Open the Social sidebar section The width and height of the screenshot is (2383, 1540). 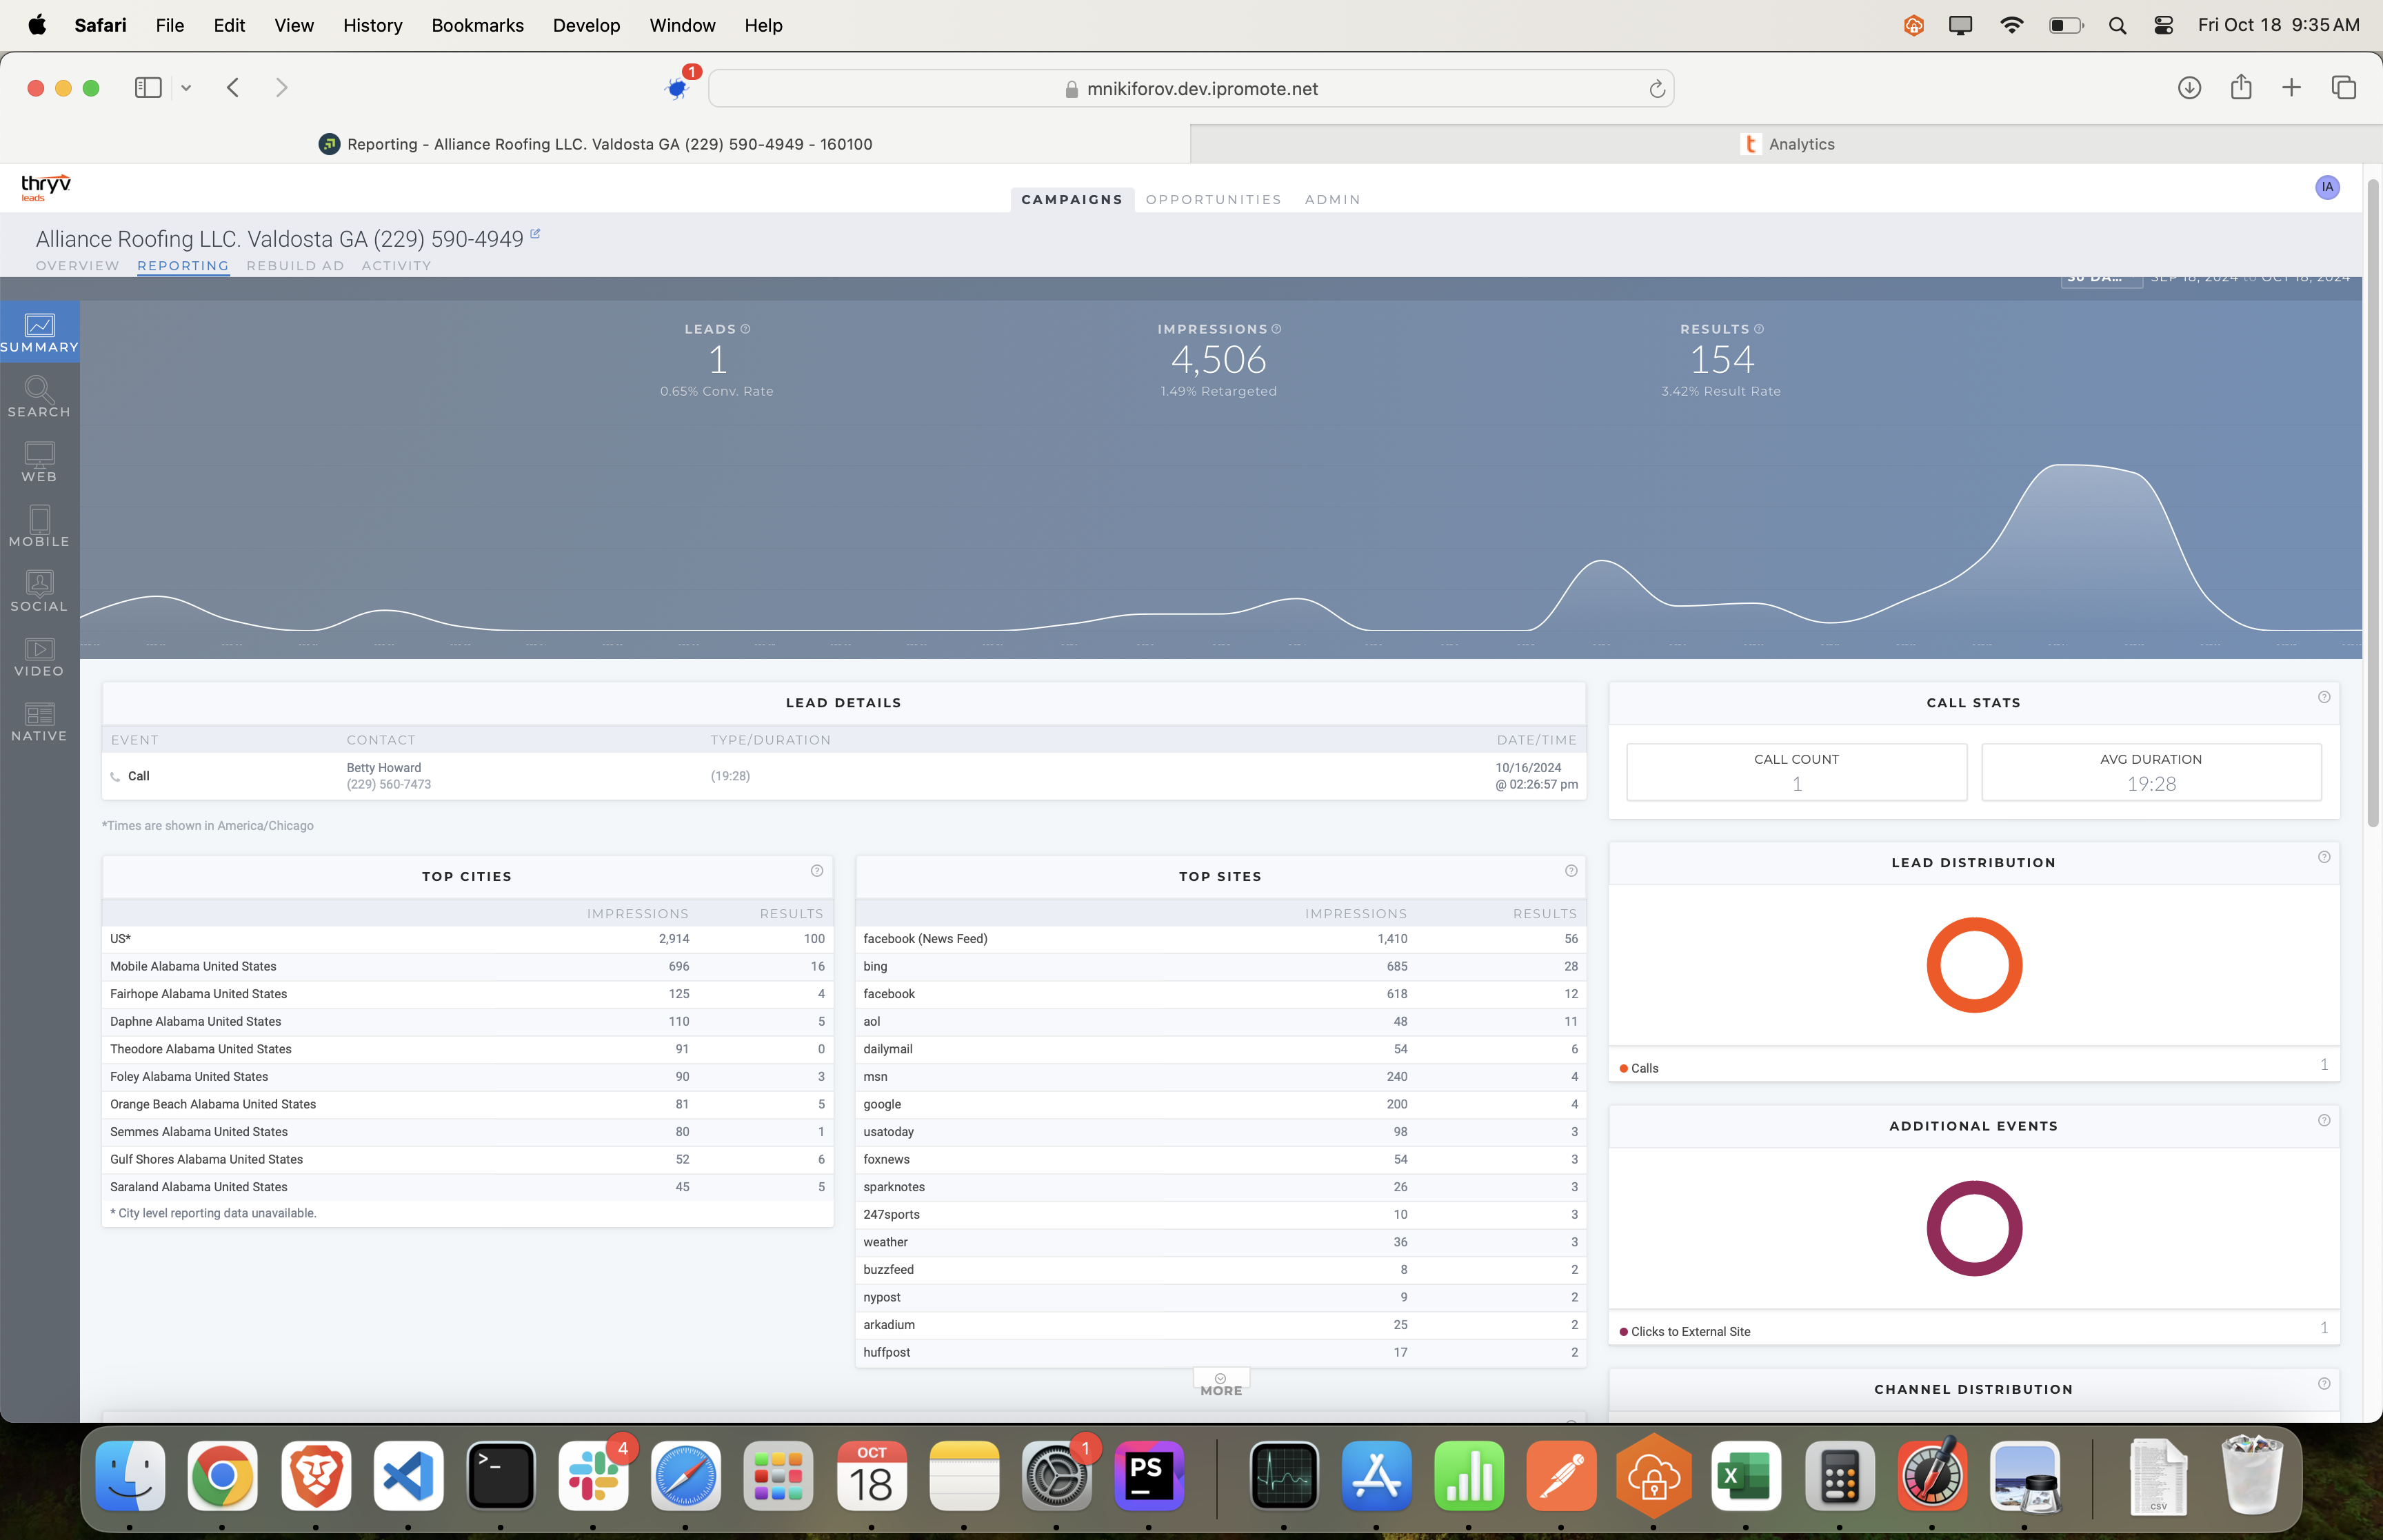pyautogui.click(x=40, y=592)
